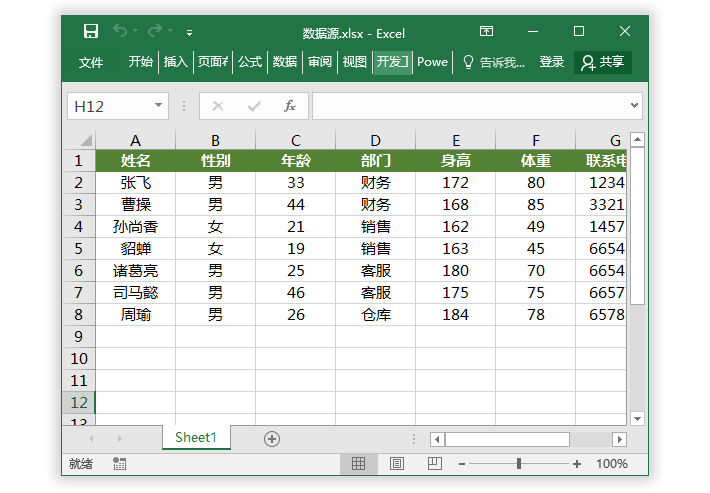Switch to the 视图 ribbon tab
Viewport: 710px width, 493px height.
(354, 62)
